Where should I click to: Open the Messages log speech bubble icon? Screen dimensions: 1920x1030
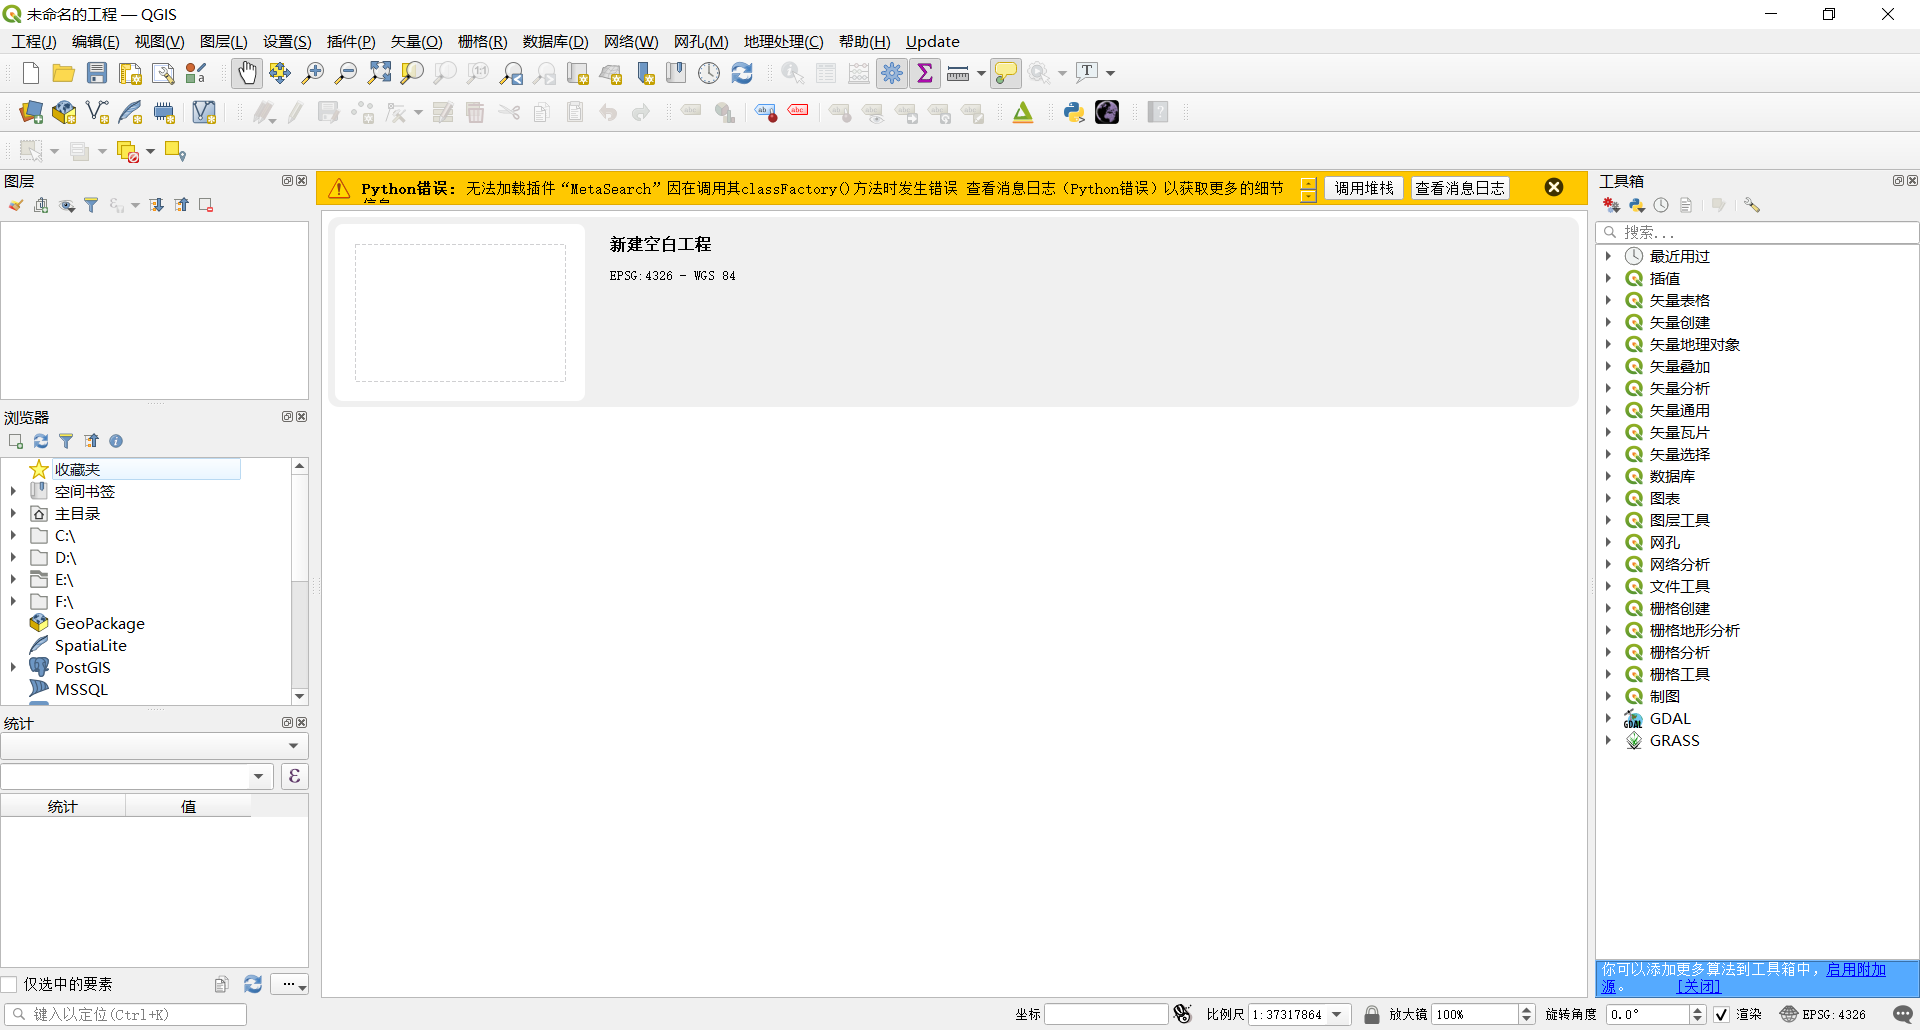1903,1014
